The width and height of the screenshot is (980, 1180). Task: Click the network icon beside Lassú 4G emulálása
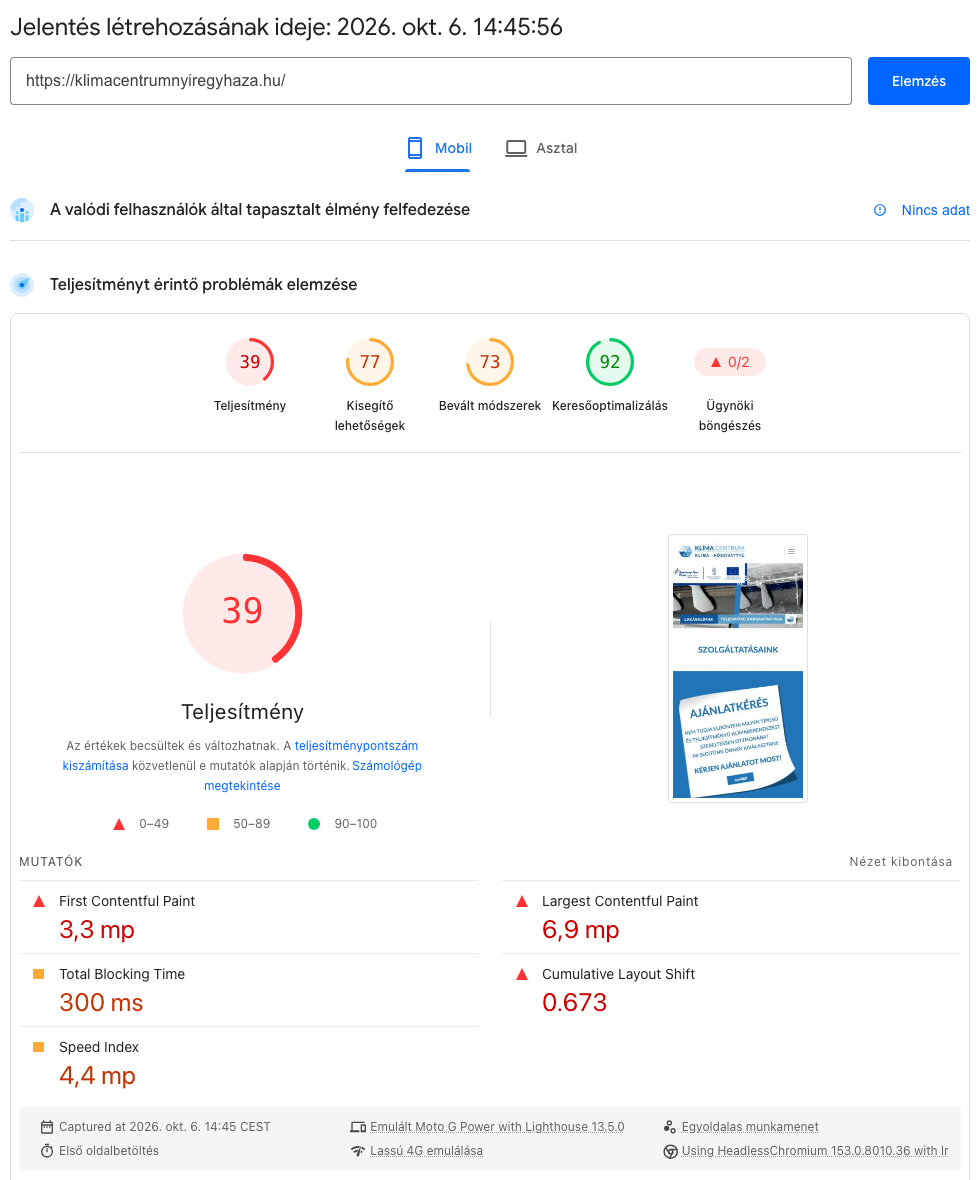pyautogui.click(x=358, y=1151)
